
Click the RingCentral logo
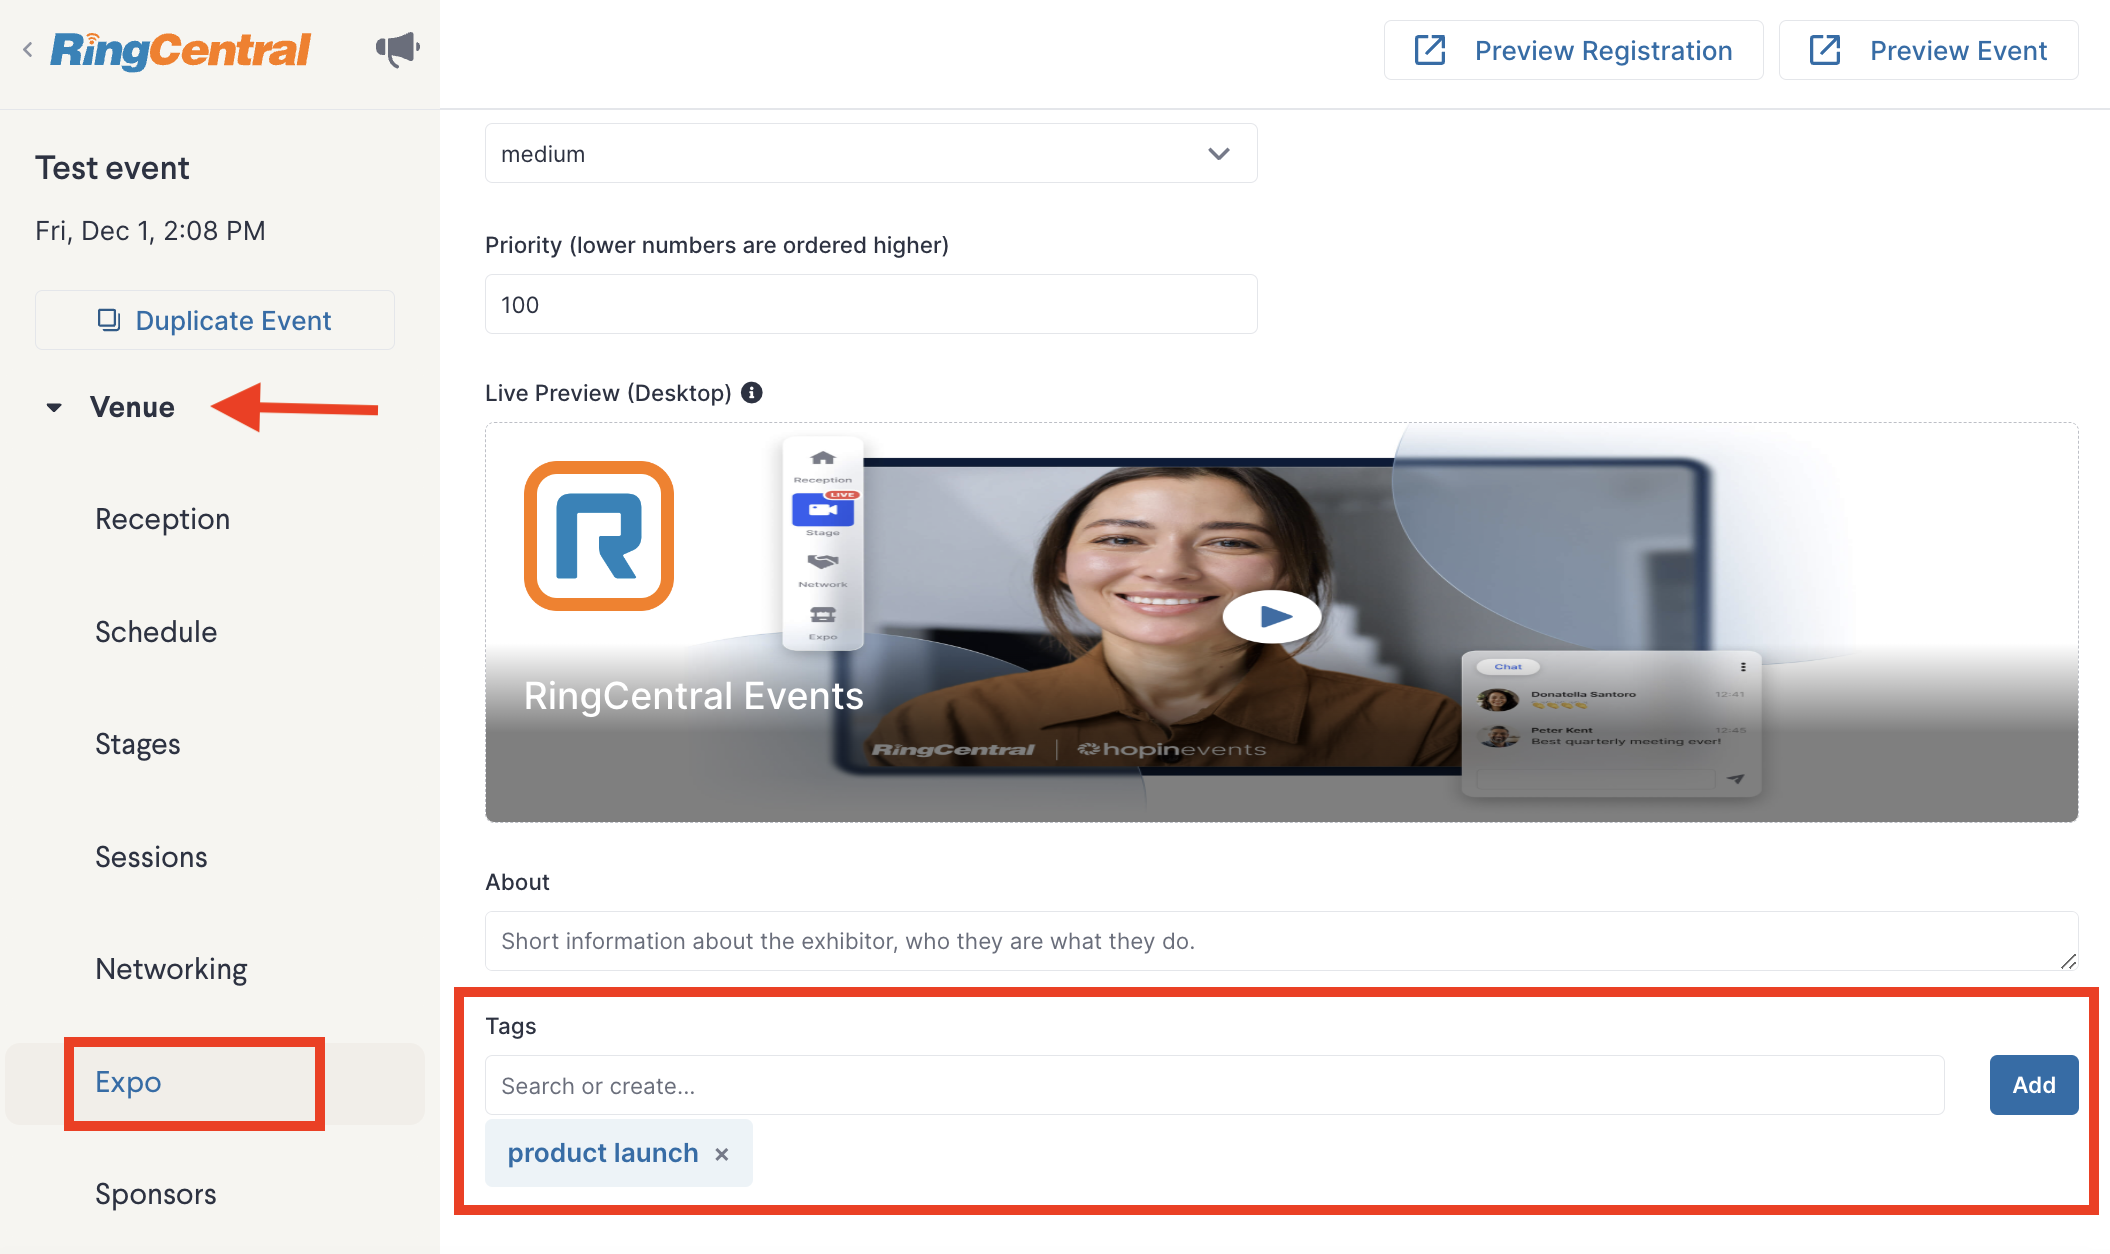(181, 50)
